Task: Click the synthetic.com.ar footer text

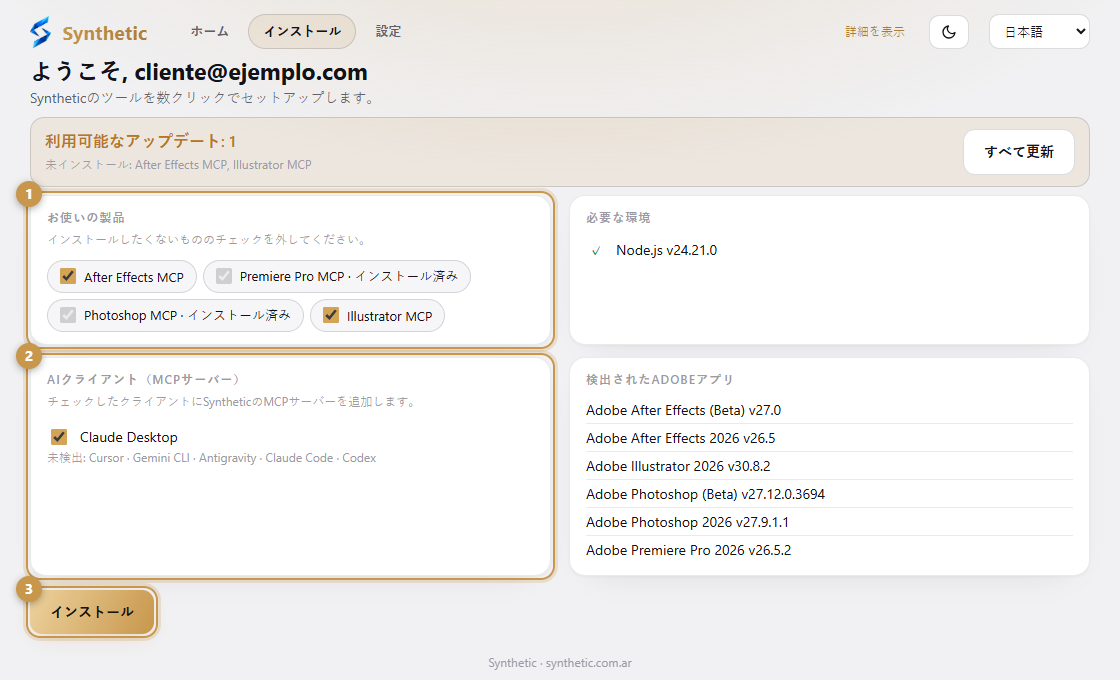Action: coord(589,663)
